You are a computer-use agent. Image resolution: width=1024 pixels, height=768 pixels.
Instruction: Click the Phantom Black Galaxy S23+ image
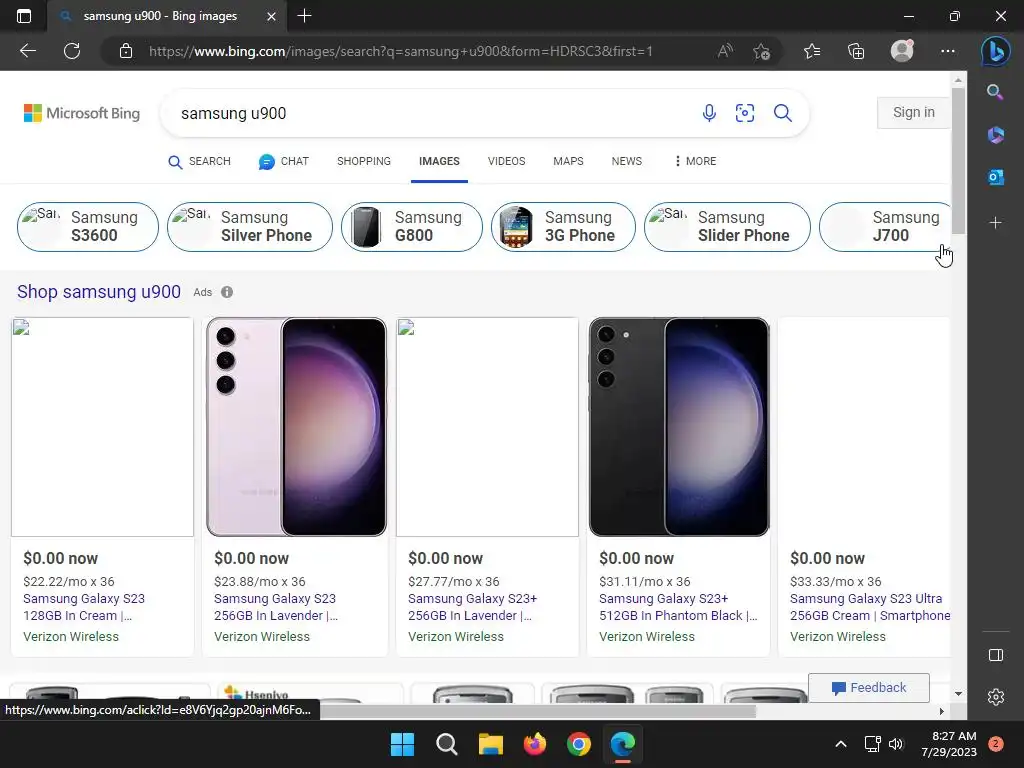[679, 427]
